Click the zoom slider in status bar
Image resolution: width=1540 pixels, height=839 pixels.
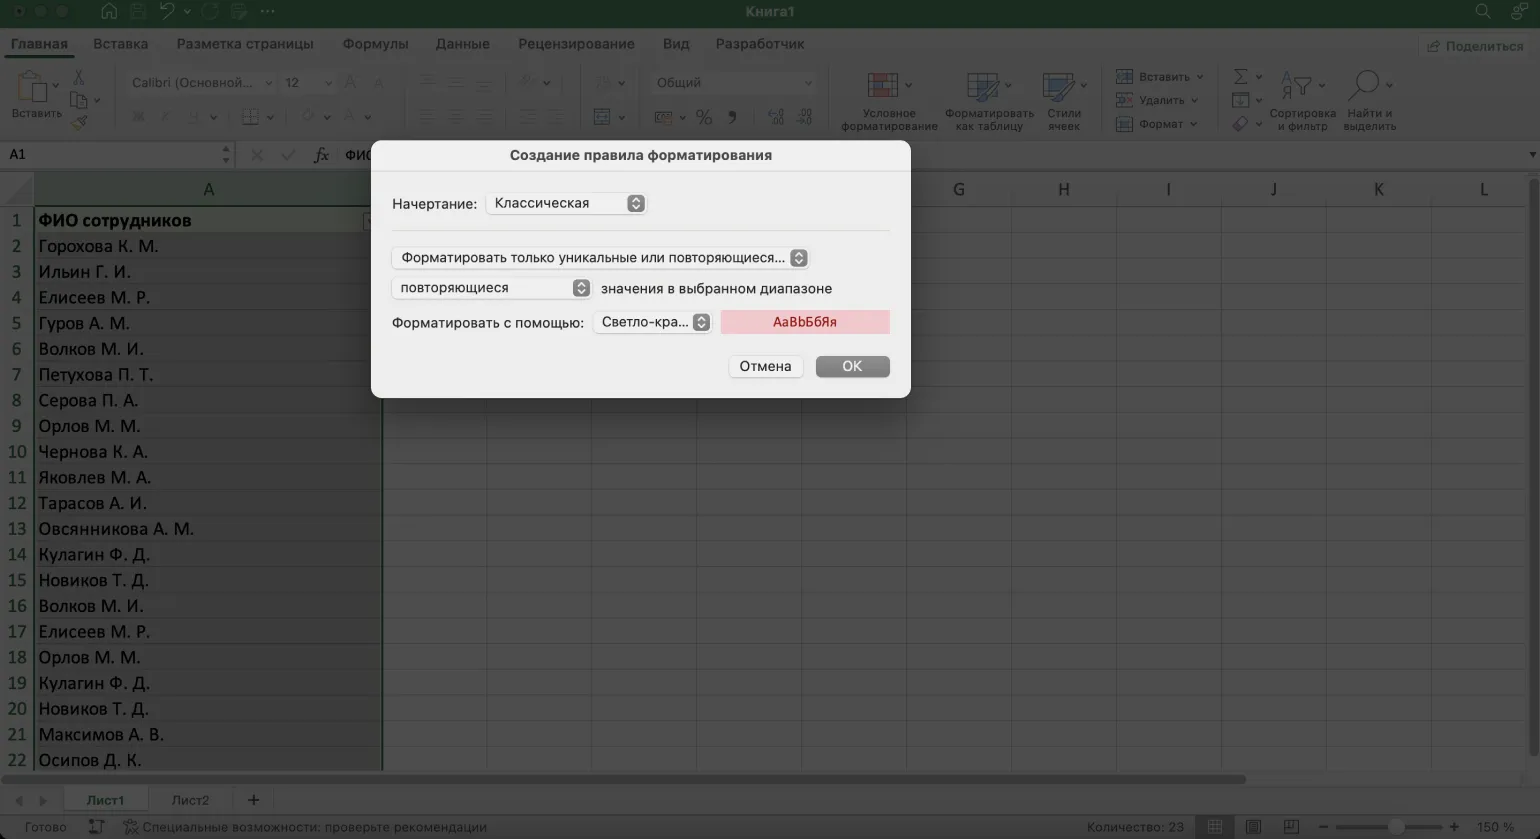pos(1395,827)
